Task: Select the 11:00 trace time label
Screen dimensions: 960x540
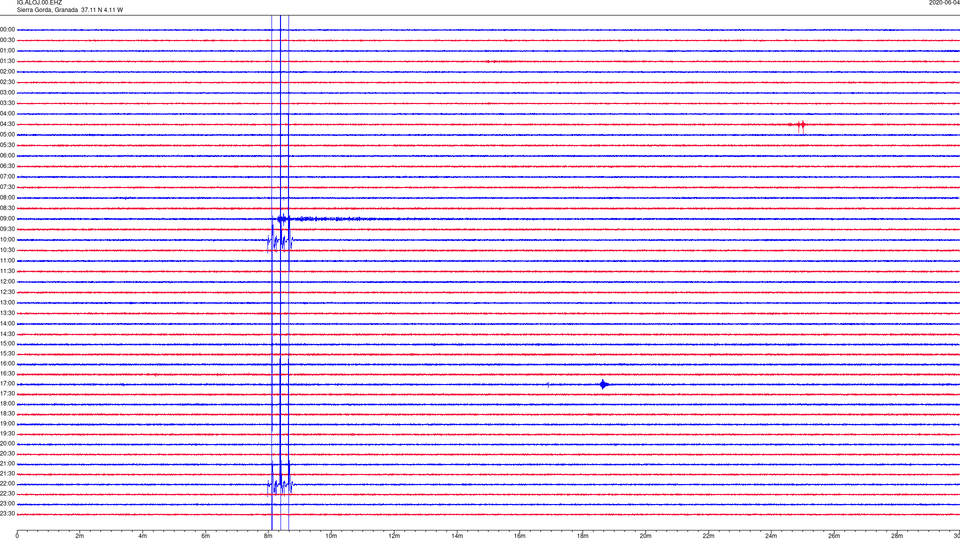Action: tap(8, 261)
